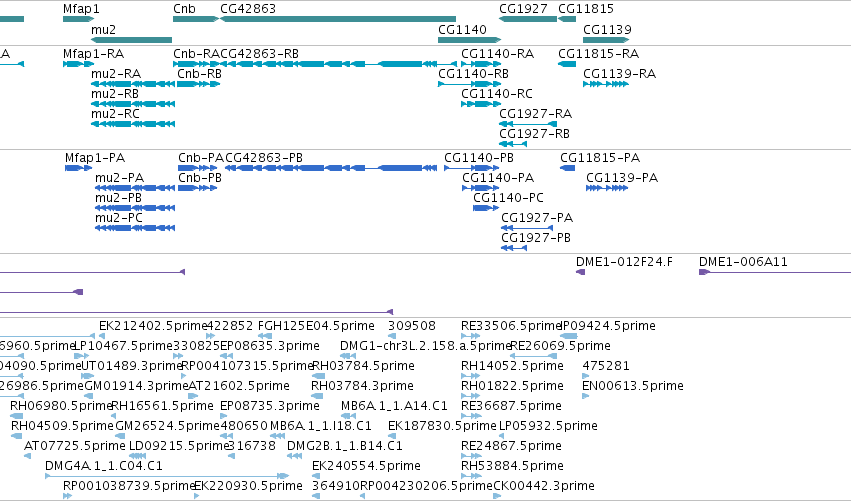The height and width of the screenshot is (501, 851).
Task: Select the RE33506.5prime EST label
Action: pos(511,326)
